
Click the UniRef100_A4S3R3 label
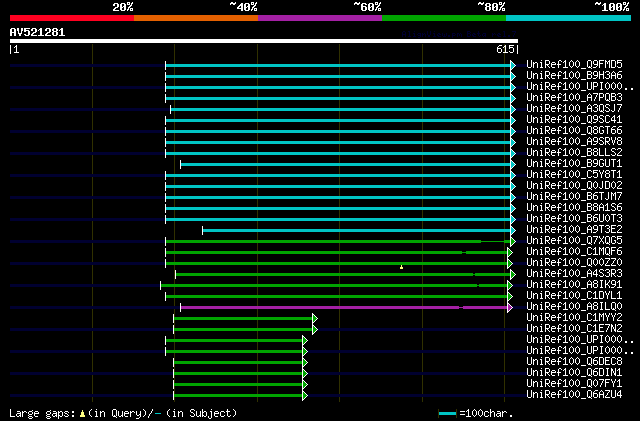point(574,274)
